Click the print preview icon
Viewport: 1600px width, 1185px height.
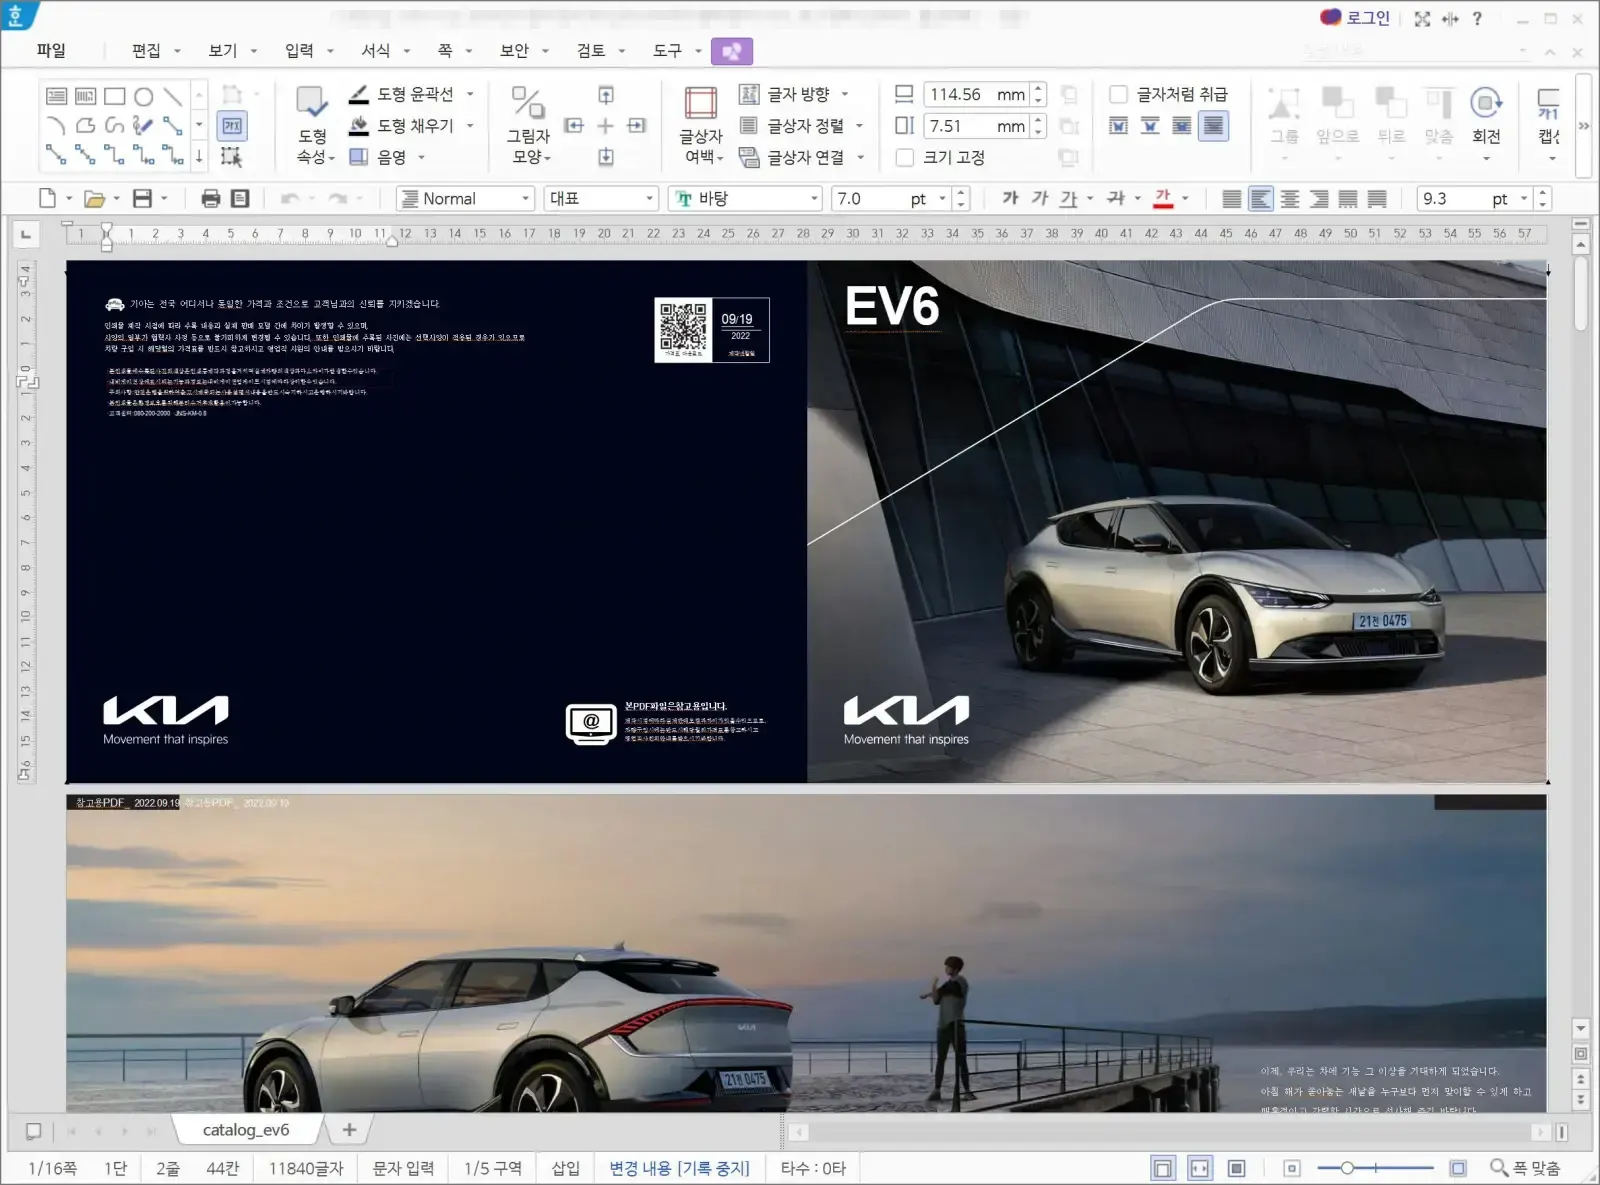point(240,198)
